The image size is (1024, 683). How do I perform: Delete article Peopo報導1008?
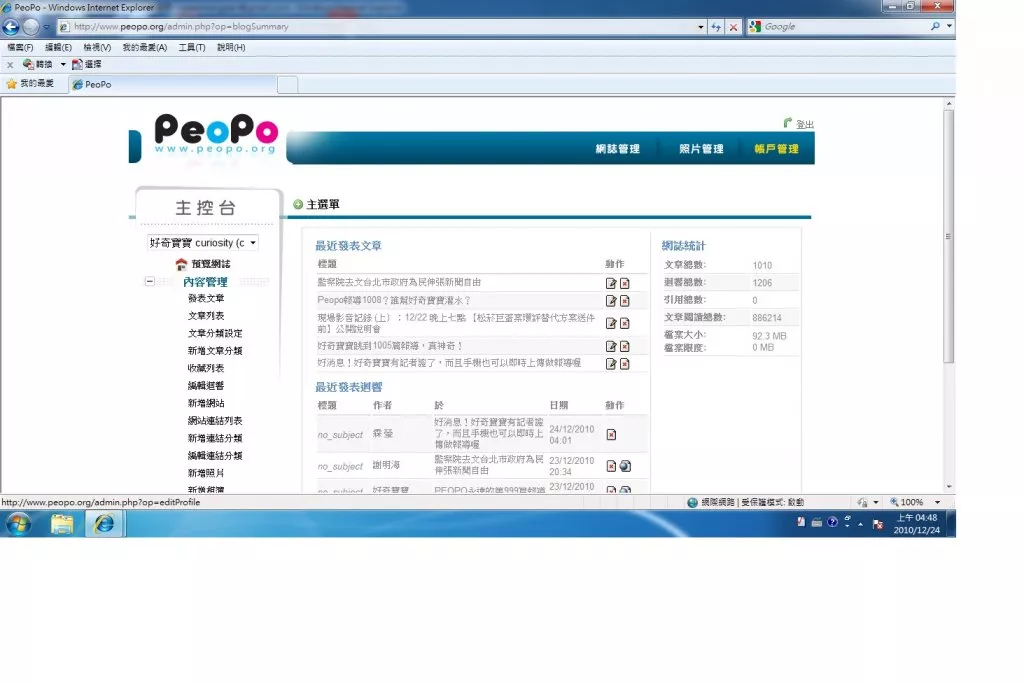point(625,301)
